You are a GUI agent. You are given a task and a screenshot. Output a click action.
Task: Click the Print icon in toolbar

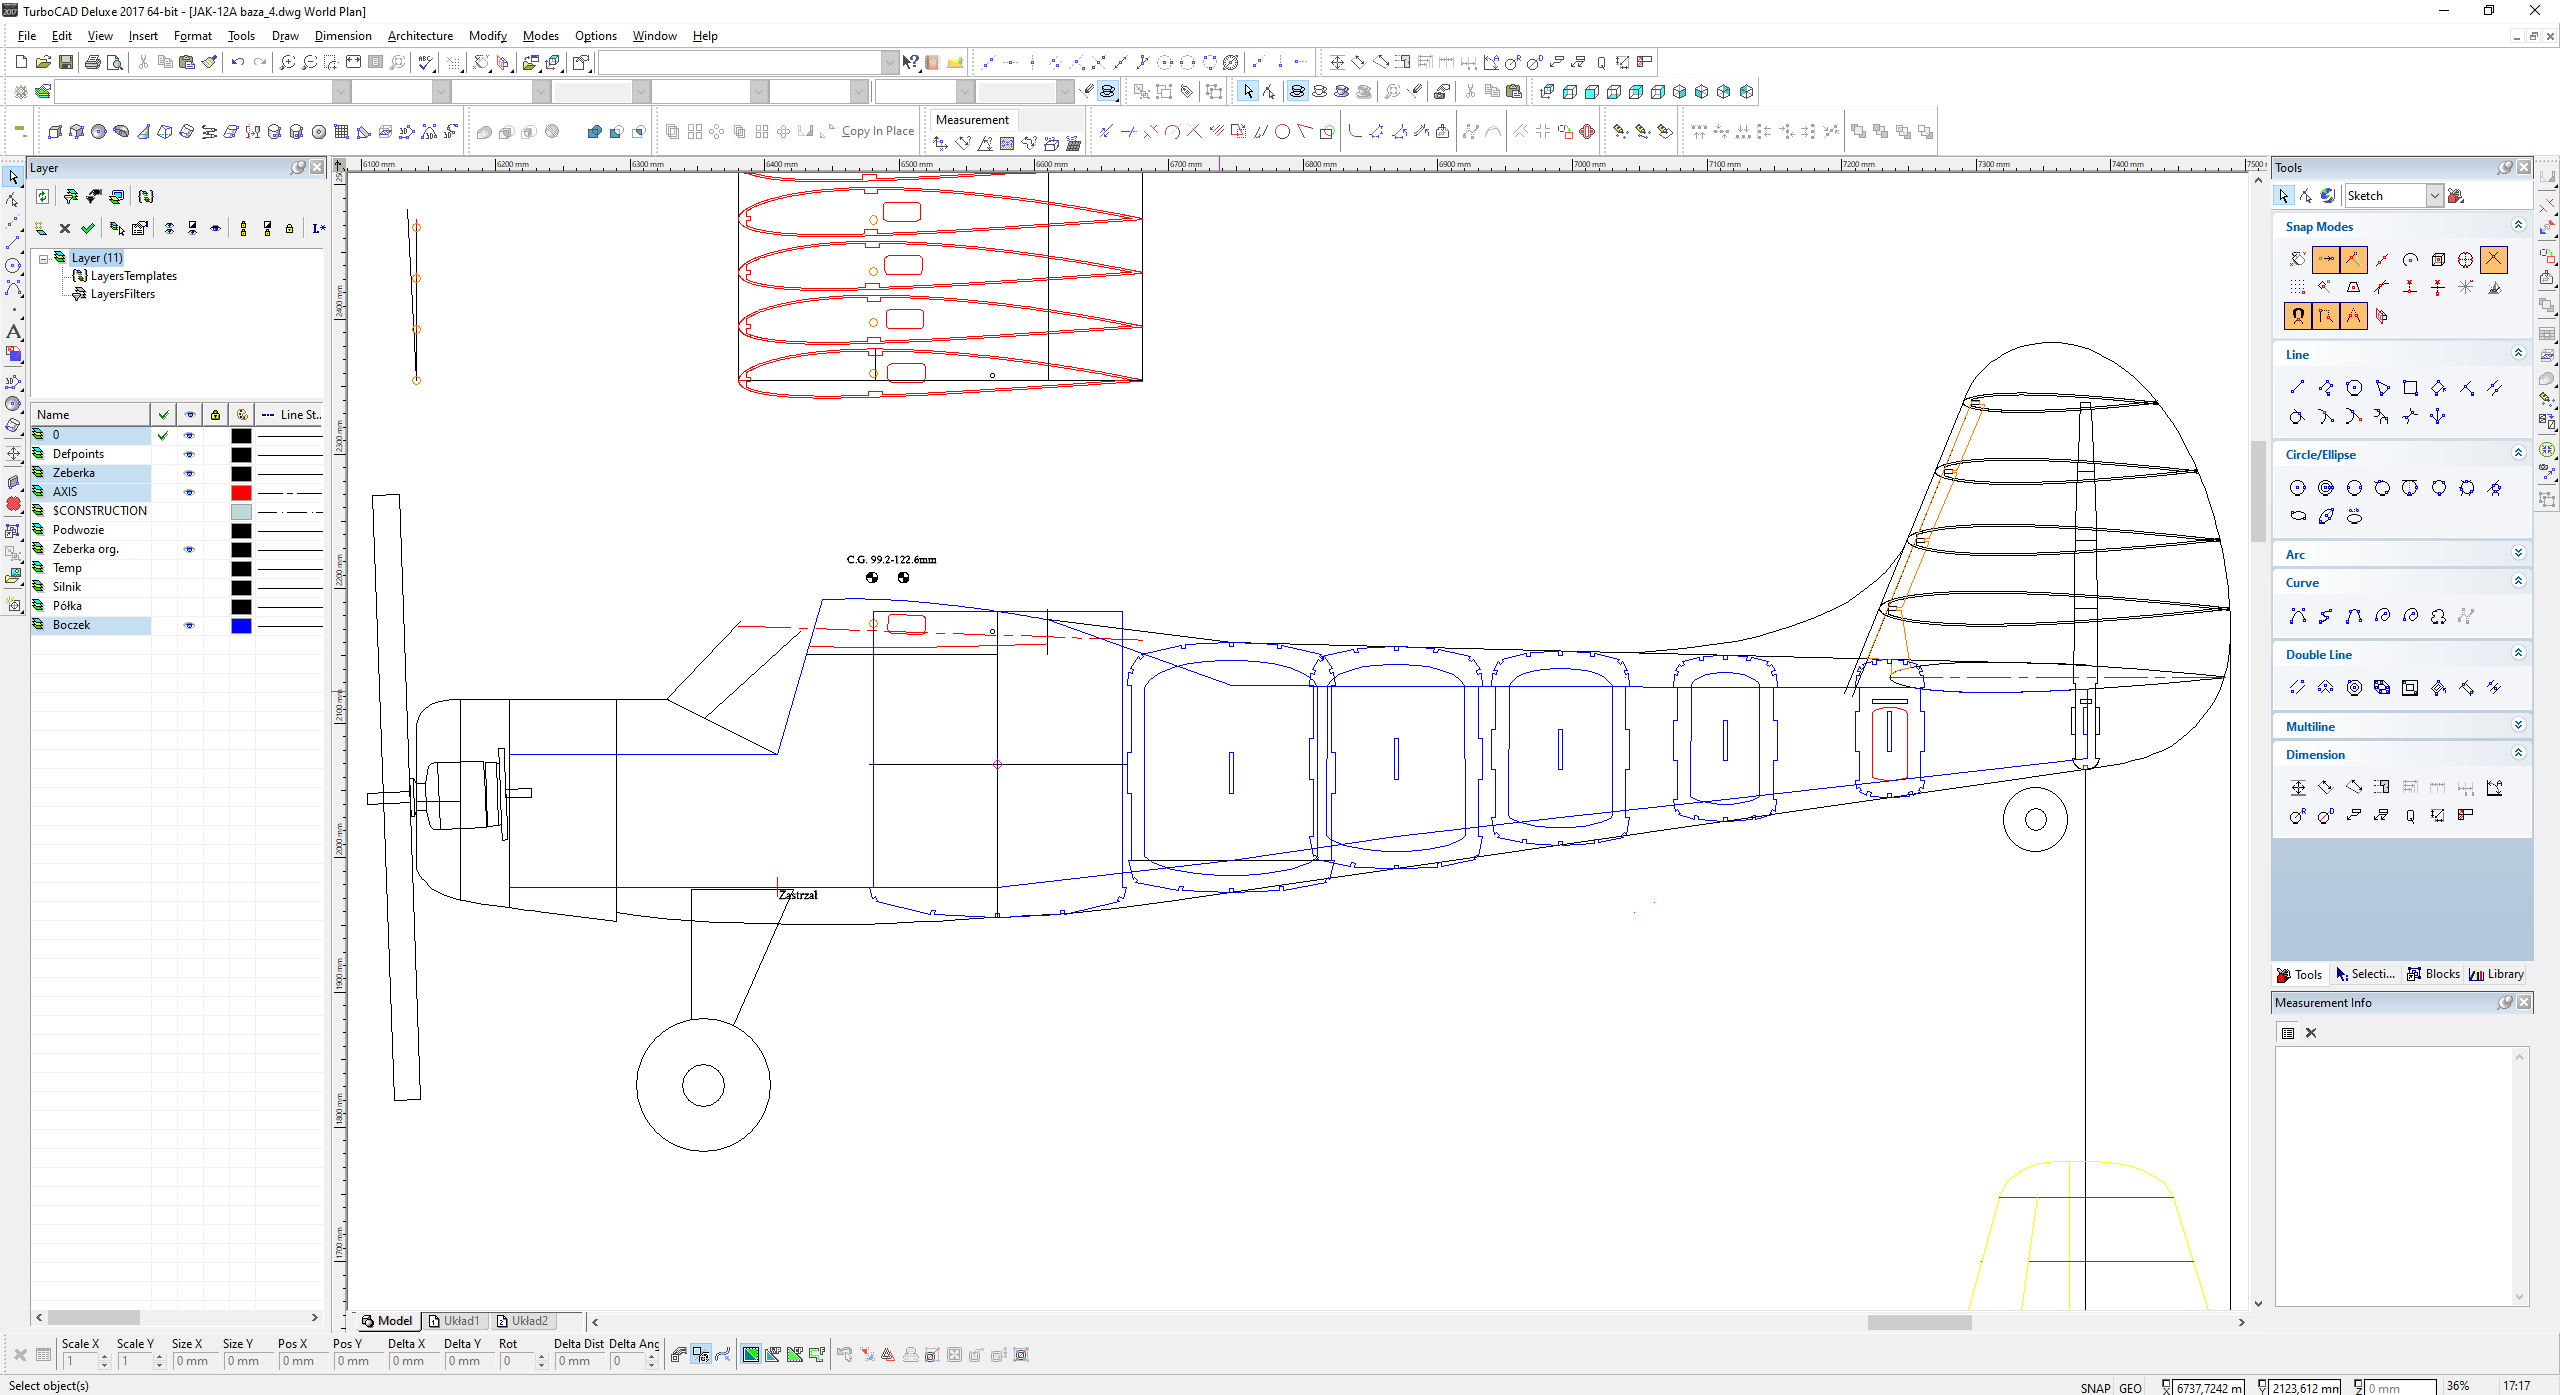click(x=93, y=62)
